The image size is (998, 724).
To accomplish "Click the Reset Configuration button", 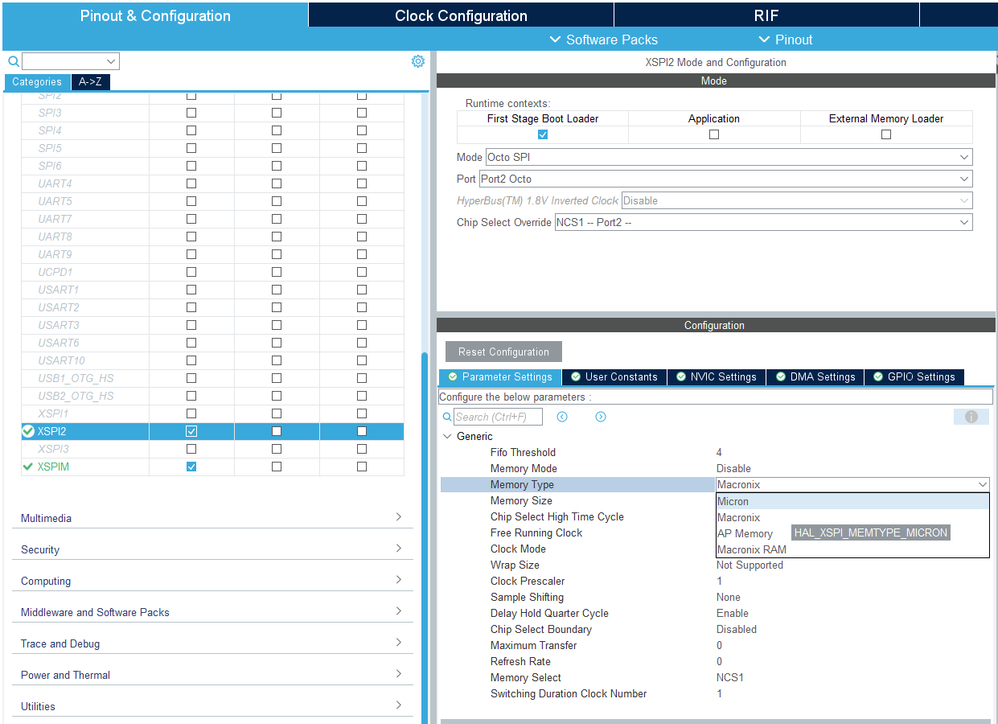I will (x=503, y=352).
